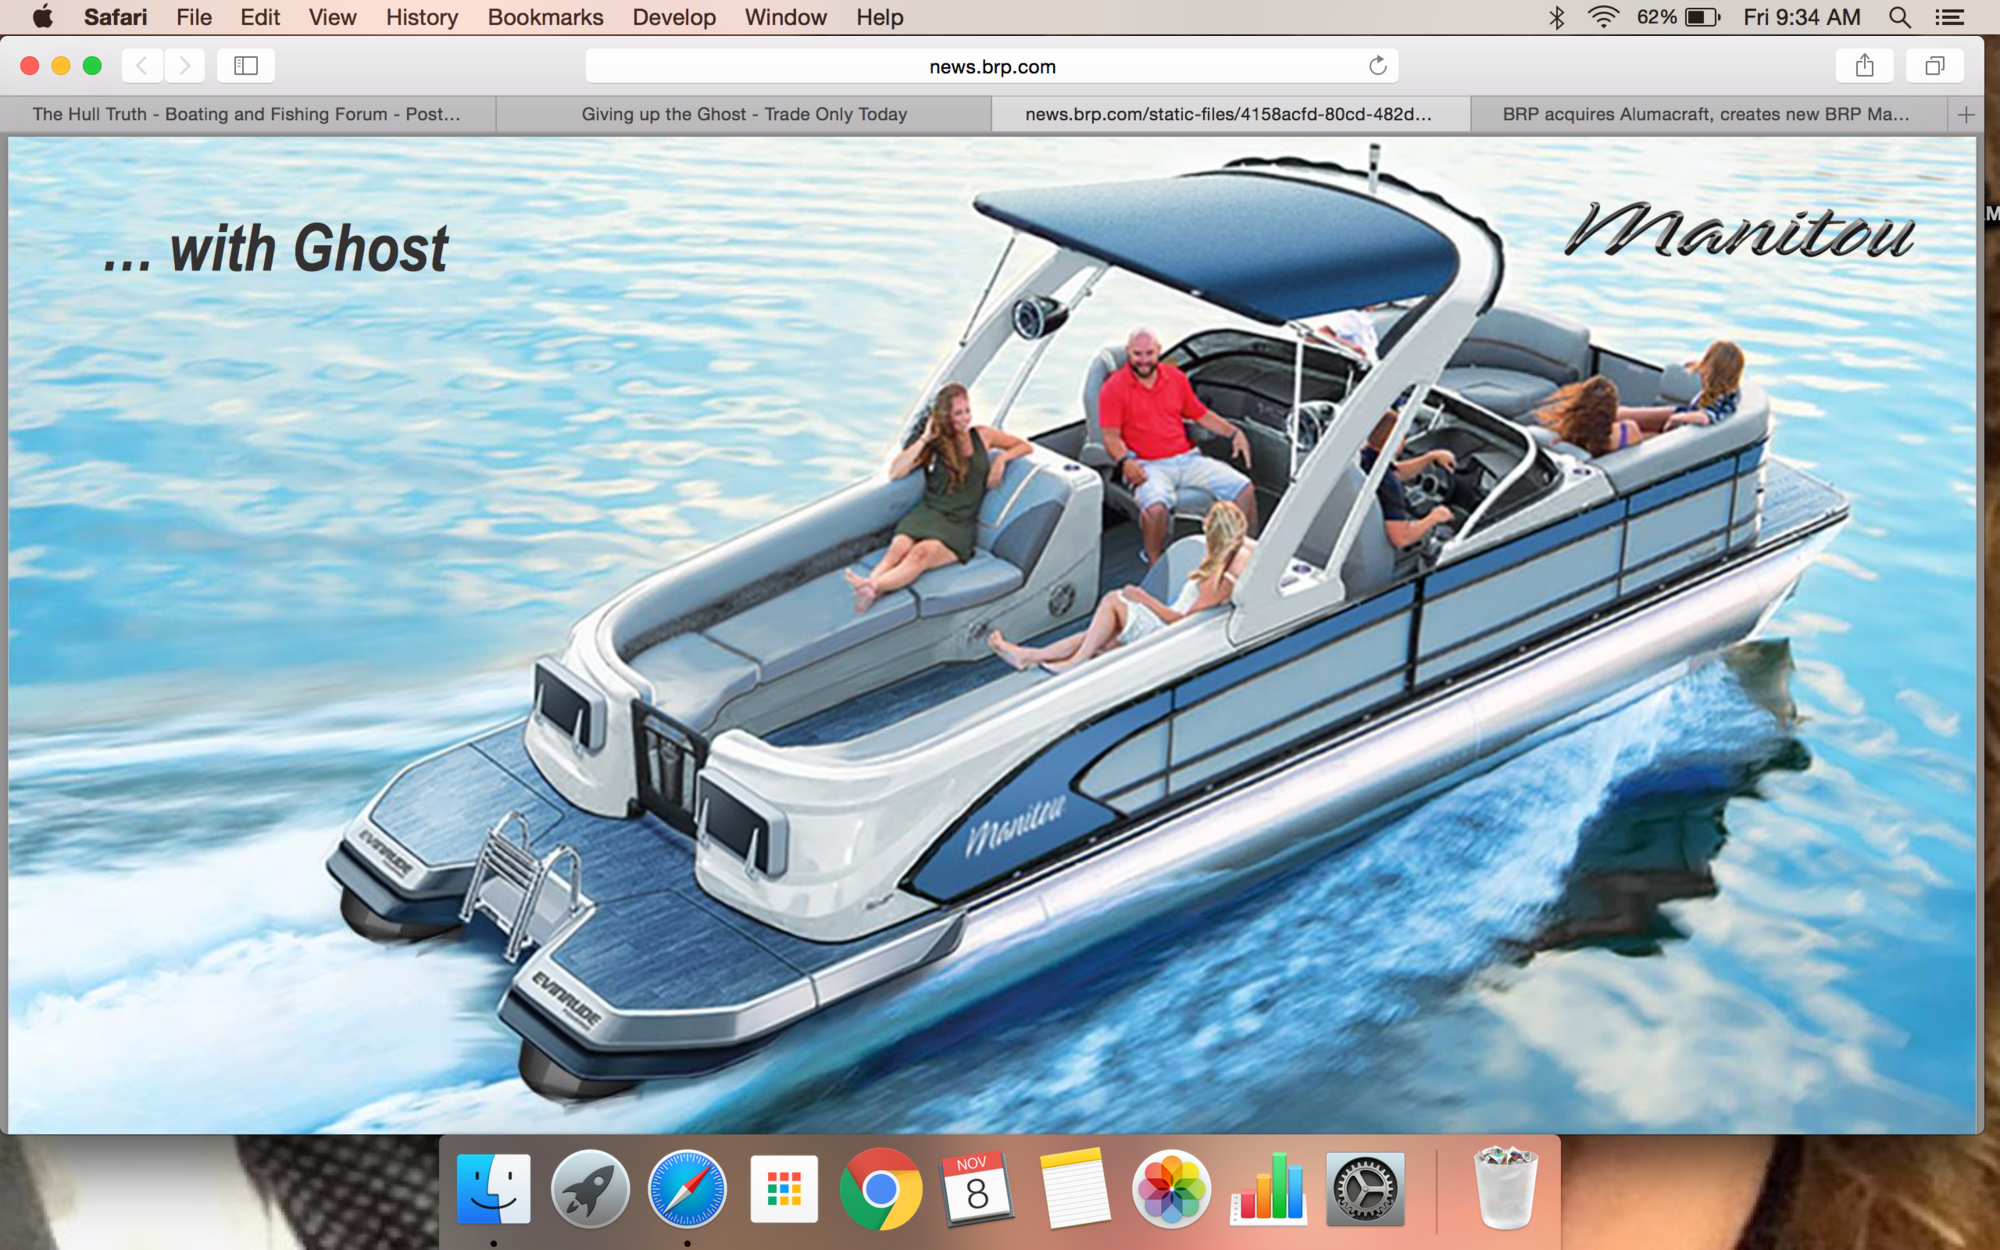Open the Edit menu
The image size is (2000, 1250).
tap(260, 17)
